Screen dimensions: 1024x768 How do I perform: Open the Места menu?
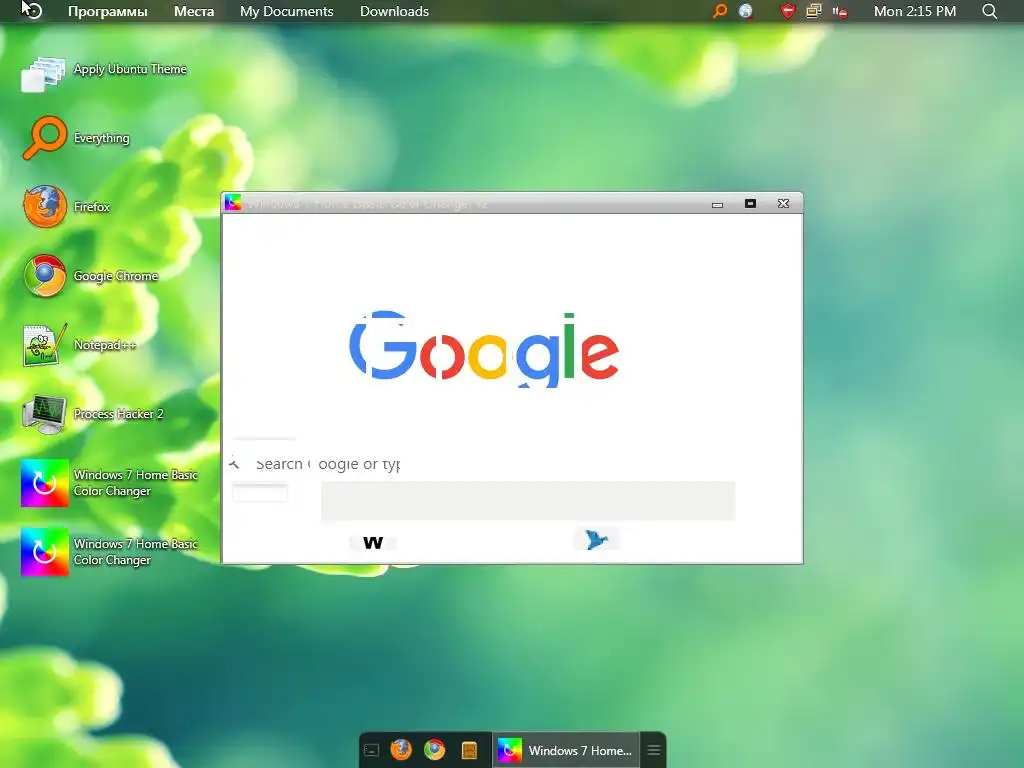coord(193,11)
